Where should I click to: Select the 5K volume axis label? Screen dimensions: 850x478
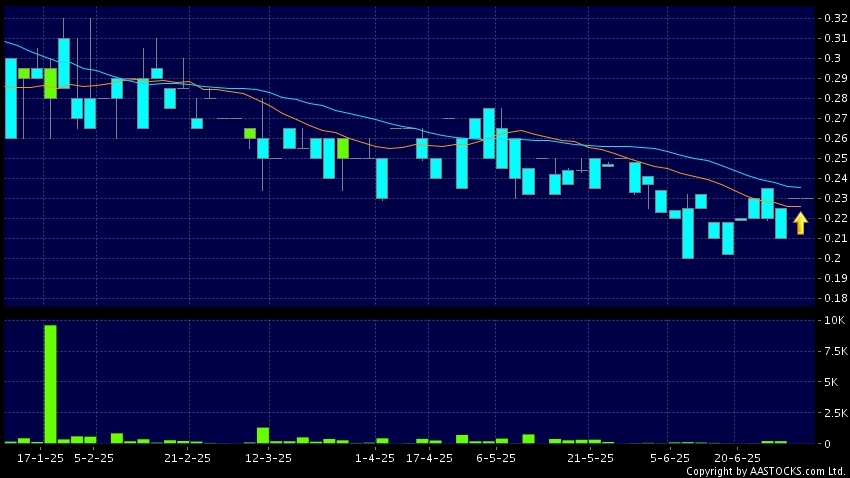click(831, 382)
